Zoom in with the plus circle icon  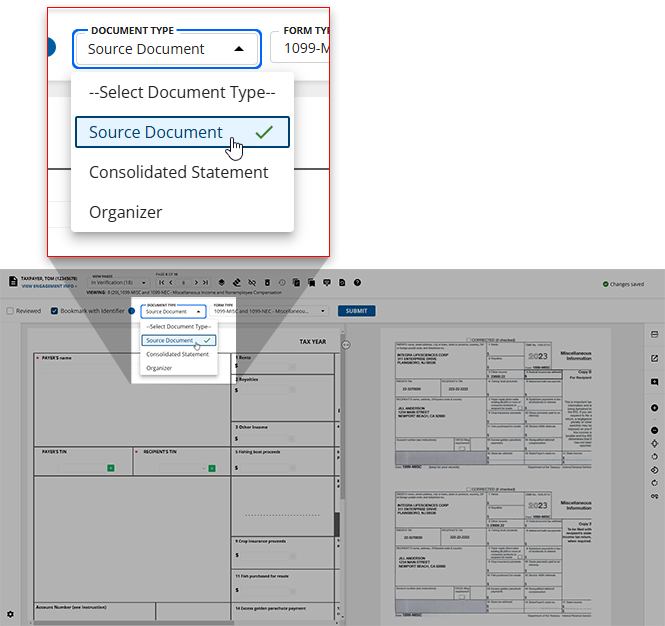tap(654, 408)
